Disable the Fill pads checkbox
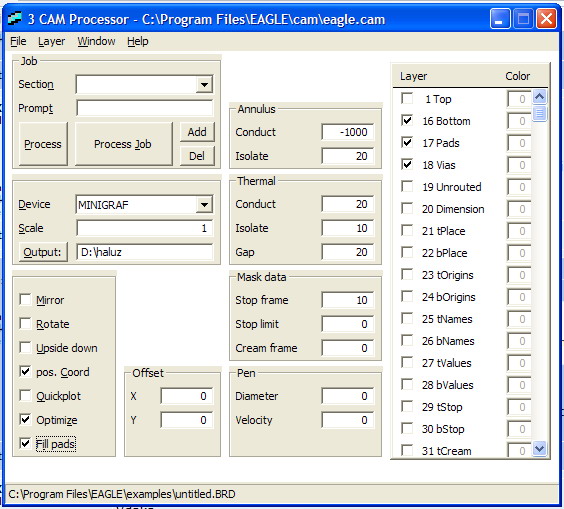The image size is (564, 509). [x=25, y=444]
